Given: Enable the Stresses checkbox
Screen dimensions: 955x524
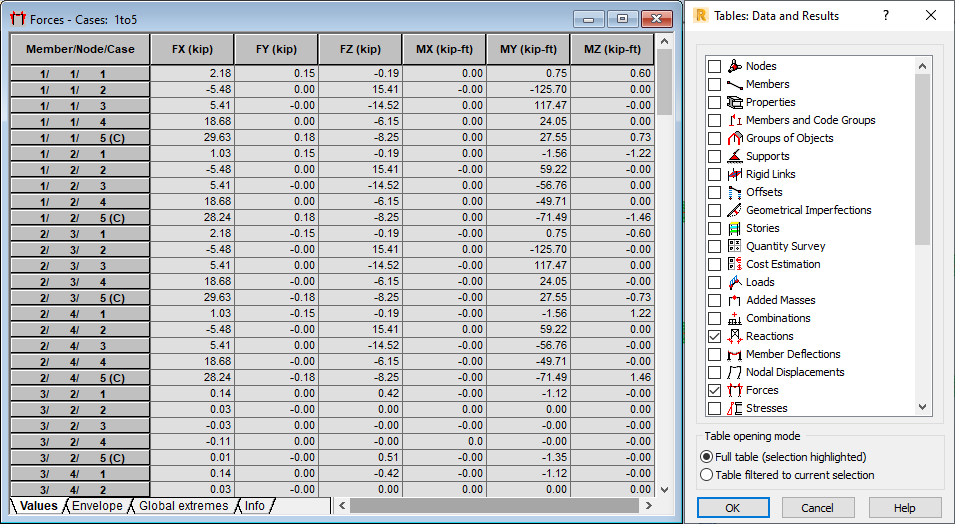Looking at the screenshot, I should [714, 408].
